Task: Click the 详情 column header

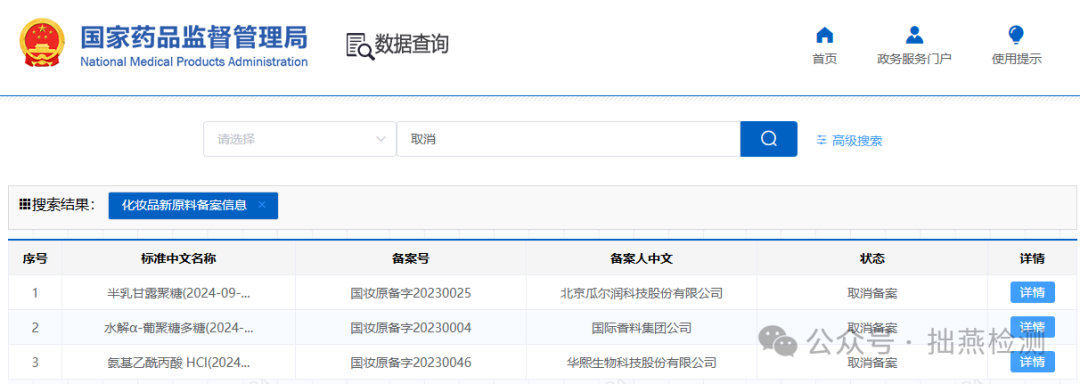Action: tap(1032, 259)
